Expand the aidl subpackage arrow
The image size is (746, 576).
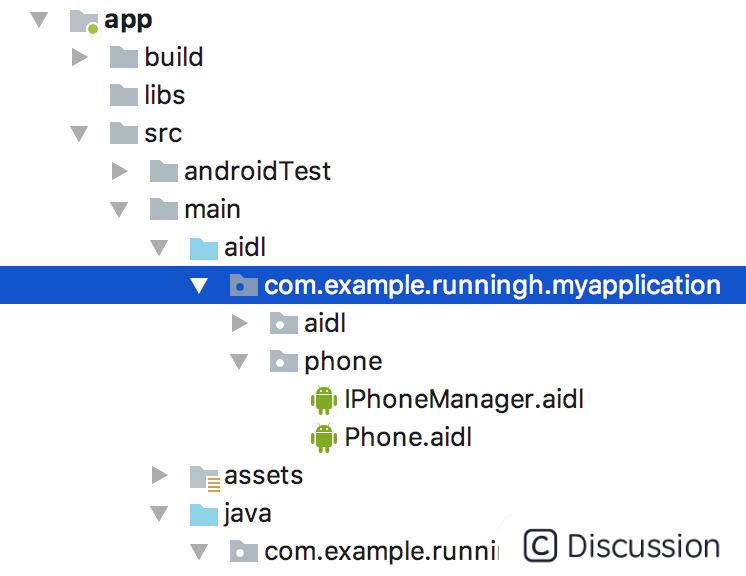(239, 323)
